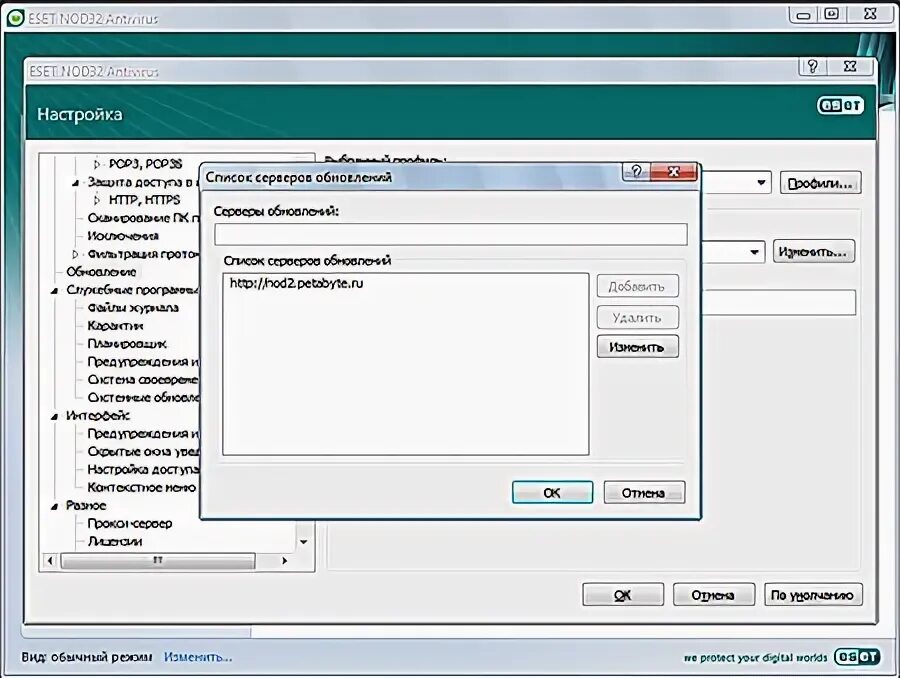Select Карантин in the settings tree
The height and width of the screenshot is (678, 900).
coord(115,326)
